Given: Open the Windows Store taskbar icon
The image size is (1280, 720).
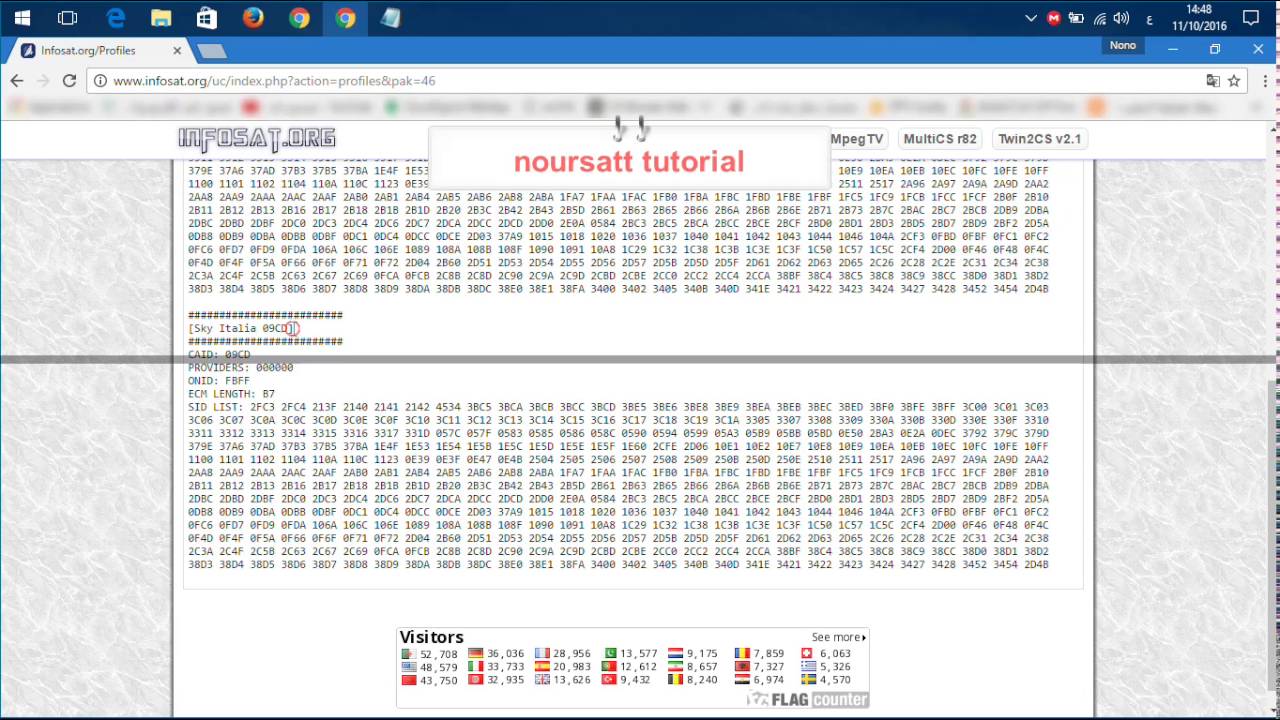Looking at the screenshot, I should point(207,18).
